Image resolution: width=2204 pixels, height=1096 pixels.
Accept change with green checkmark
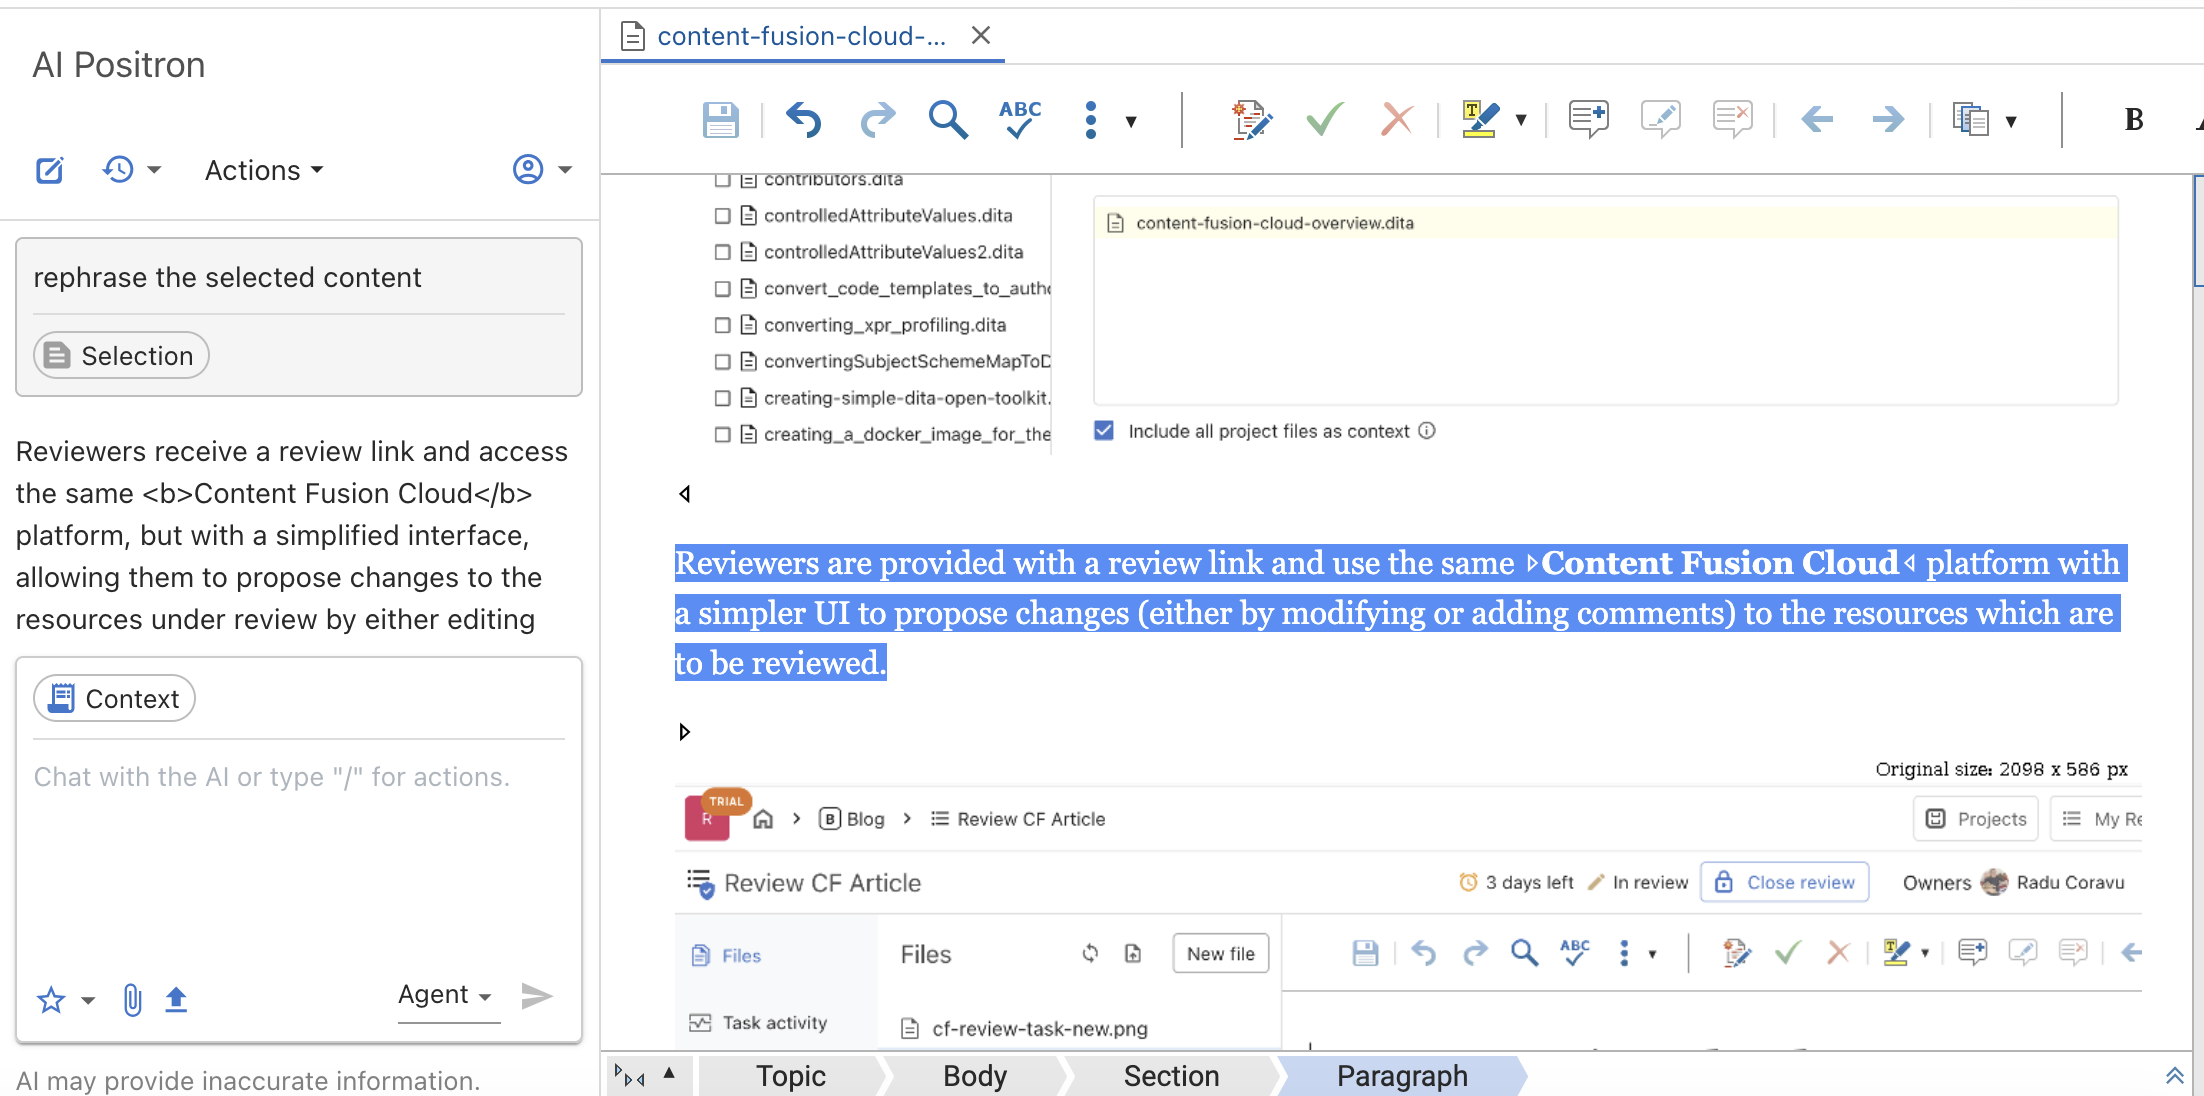tap(1325, 120)
